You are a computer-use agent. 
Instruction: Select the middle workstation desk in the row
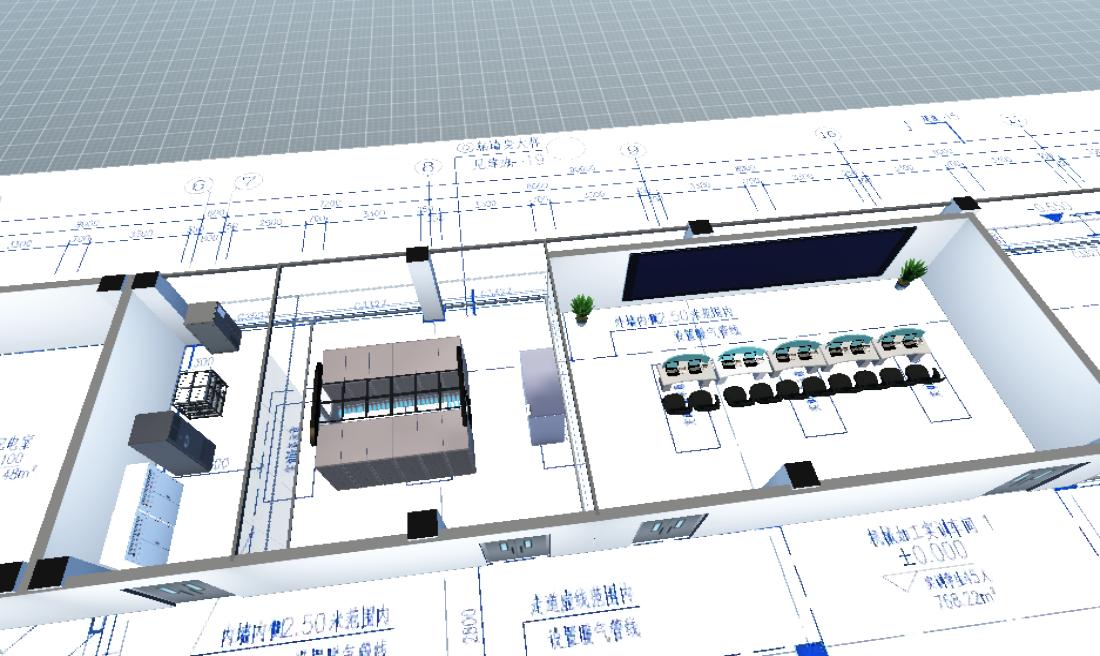click(797, 356)
